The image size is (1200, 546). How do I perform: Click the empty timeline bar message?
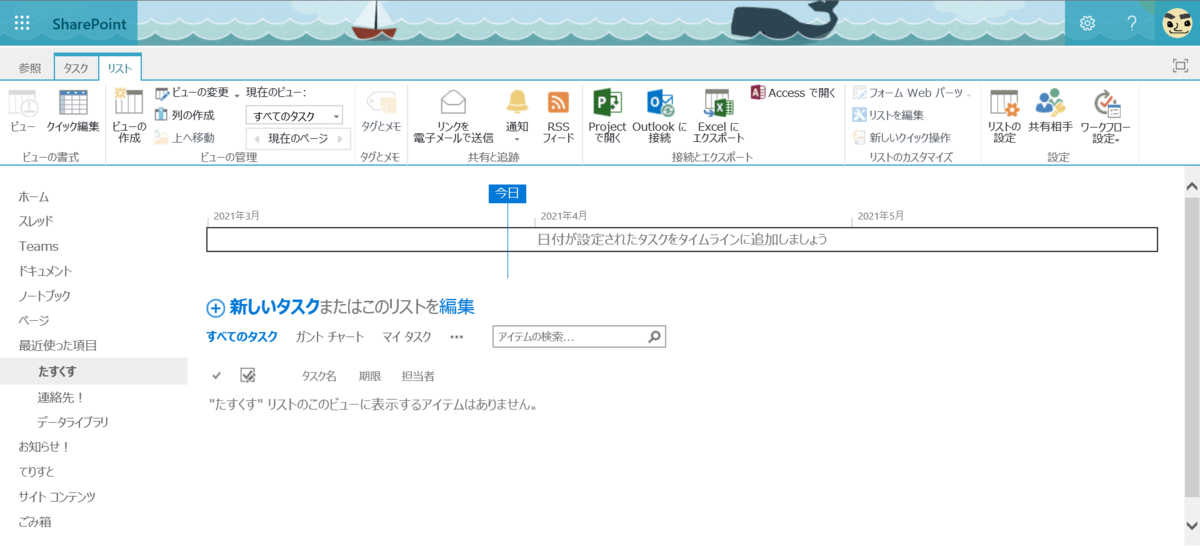tap(682, 240)
